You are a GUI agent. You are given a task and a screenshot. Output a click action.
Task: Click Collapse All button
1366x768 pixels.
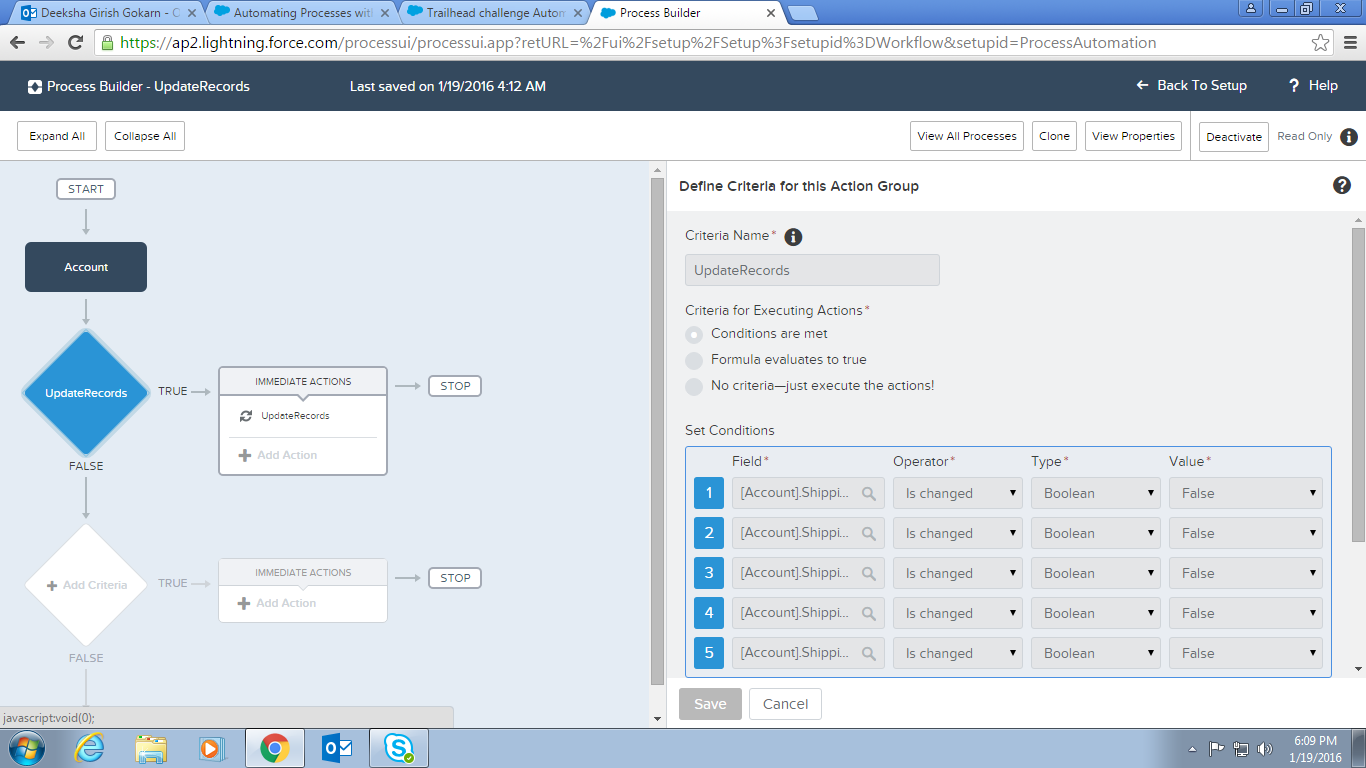(145, 137)
